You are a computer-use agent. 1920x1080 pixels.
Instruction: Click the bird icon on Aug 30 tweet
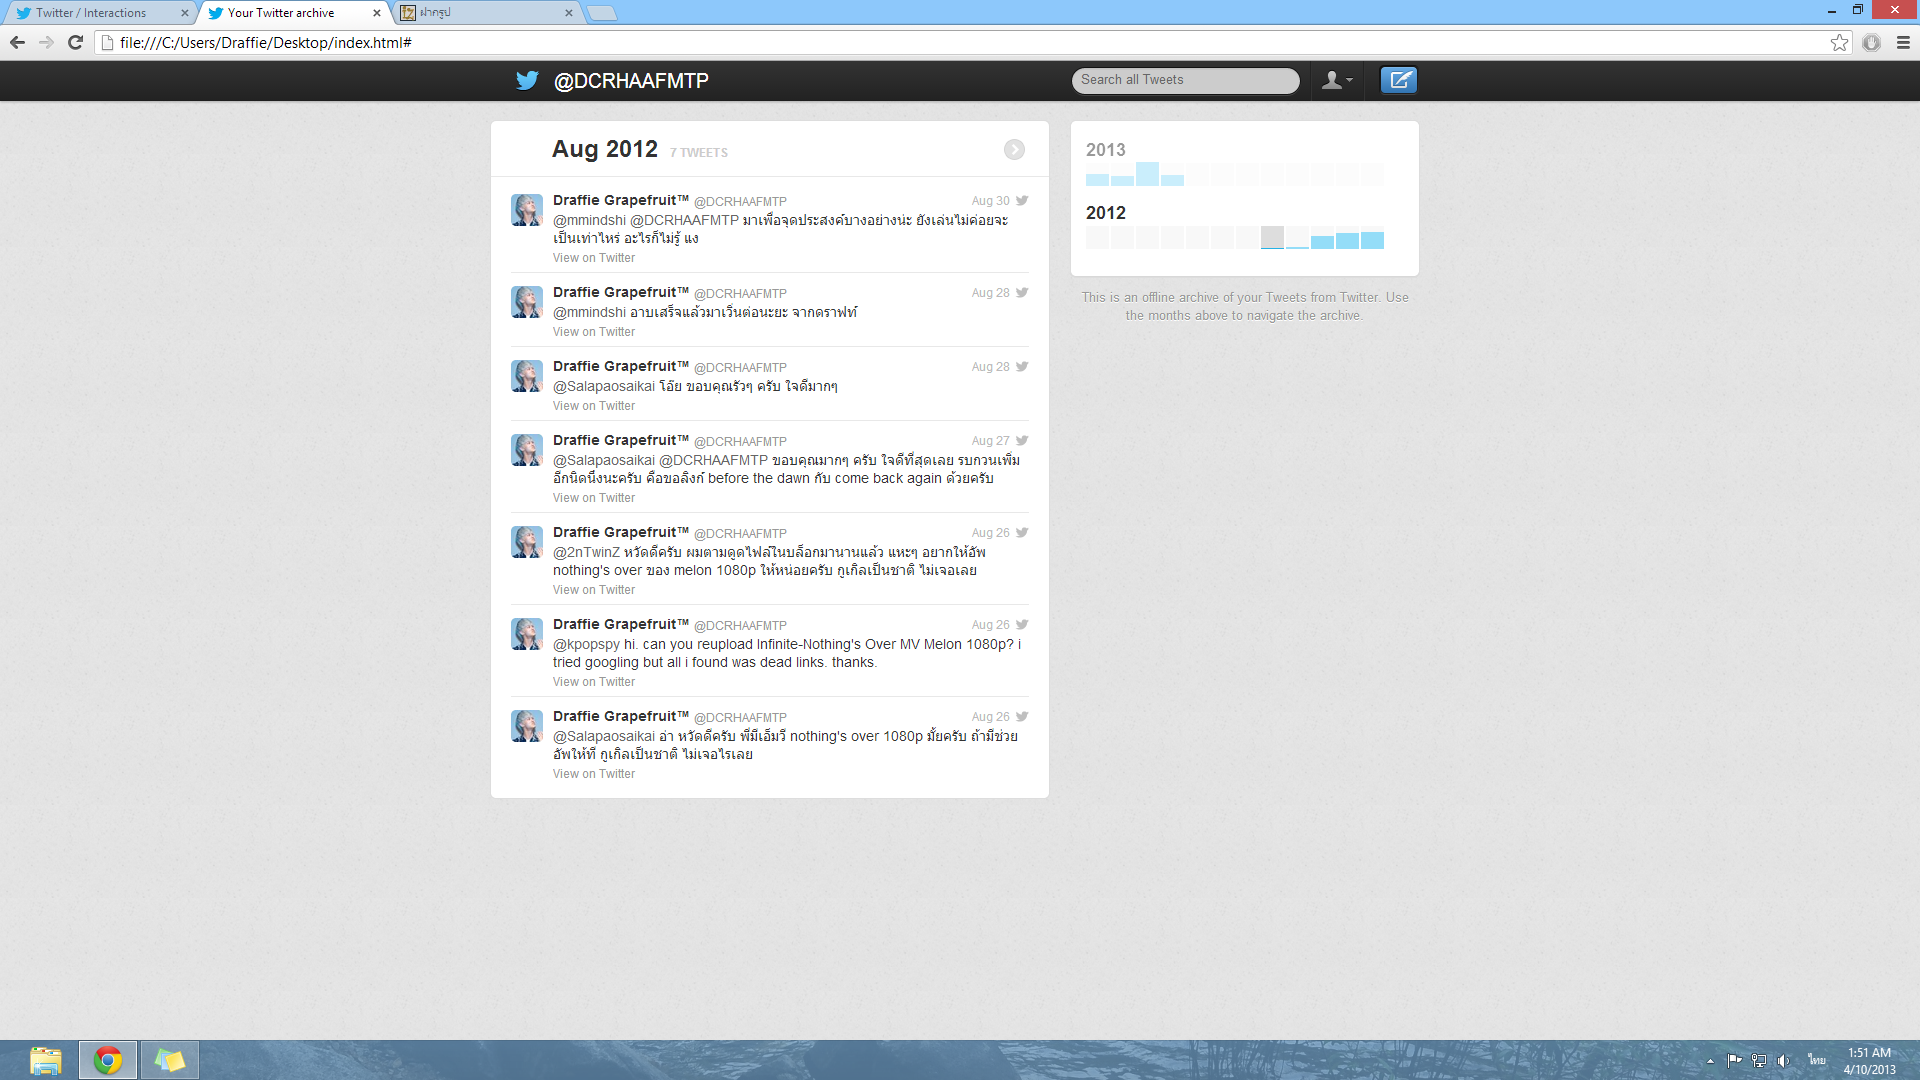[x=1022, y=200]
